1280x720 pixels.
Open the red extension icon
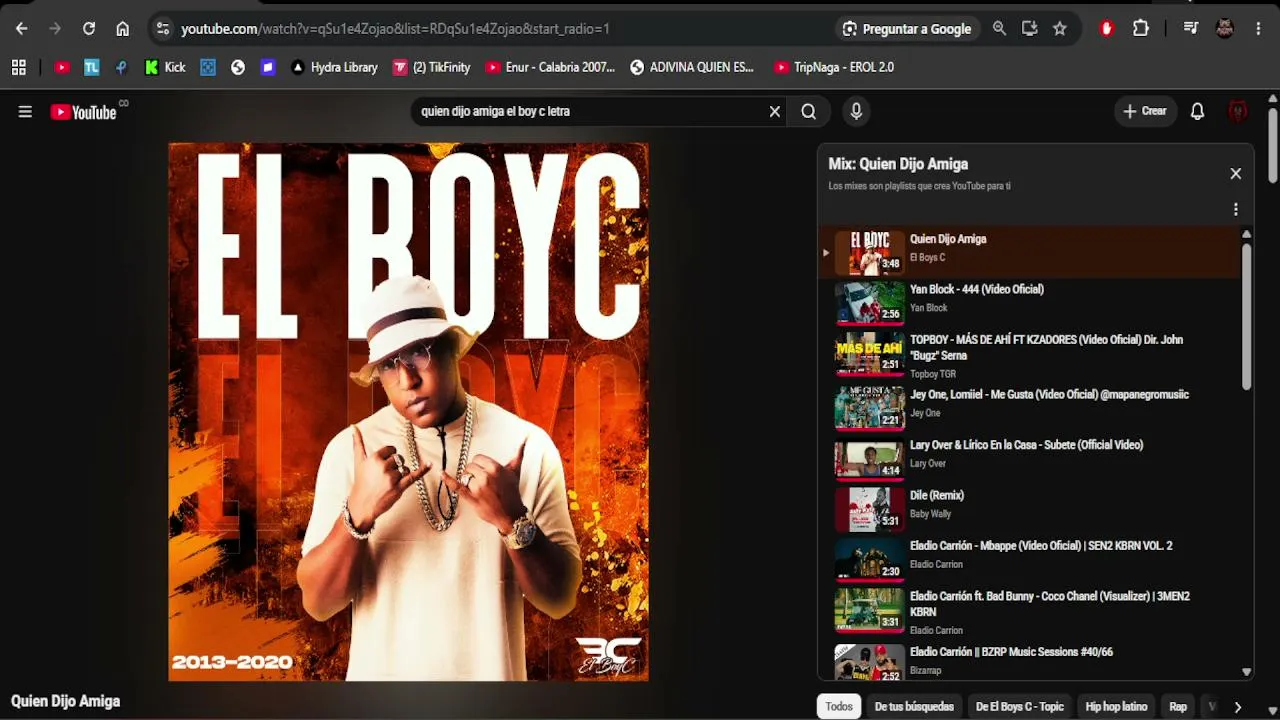pyautogui.click(x=1106, y=29)
